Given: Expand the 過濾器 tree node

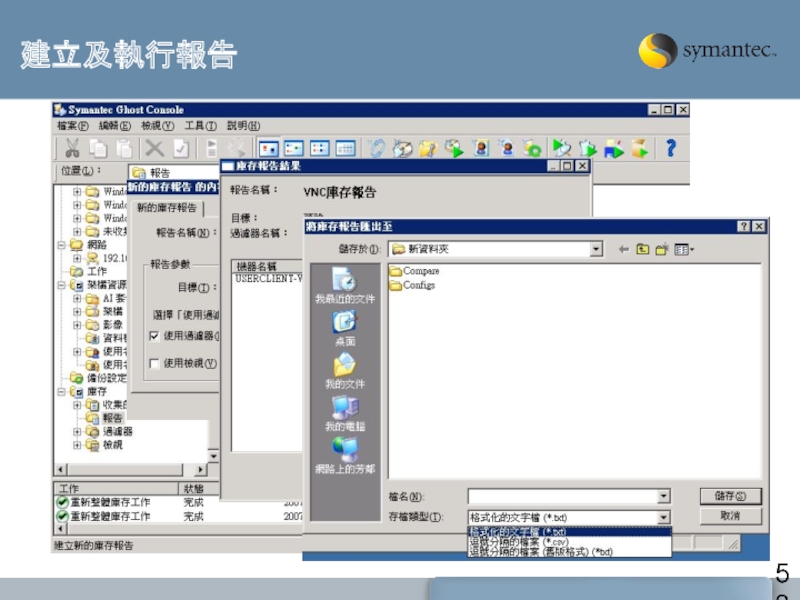Looking at the screenshot, I should [x=77, y=432].
